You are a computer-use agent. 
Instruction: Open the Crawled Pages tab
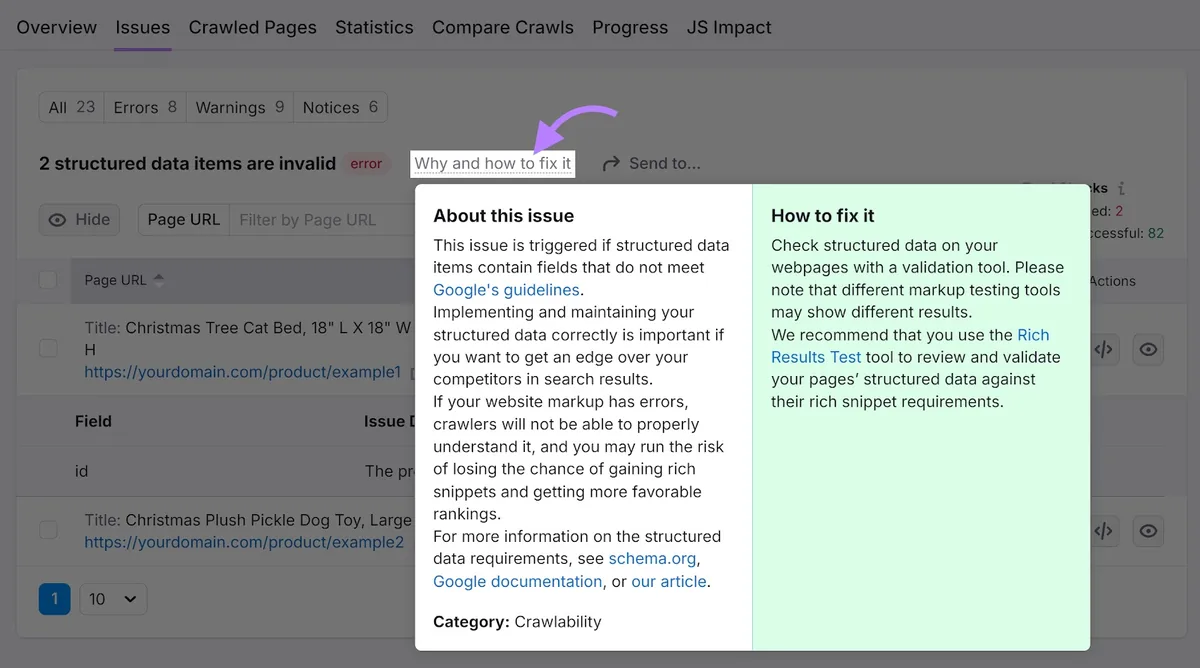point(253,27)
